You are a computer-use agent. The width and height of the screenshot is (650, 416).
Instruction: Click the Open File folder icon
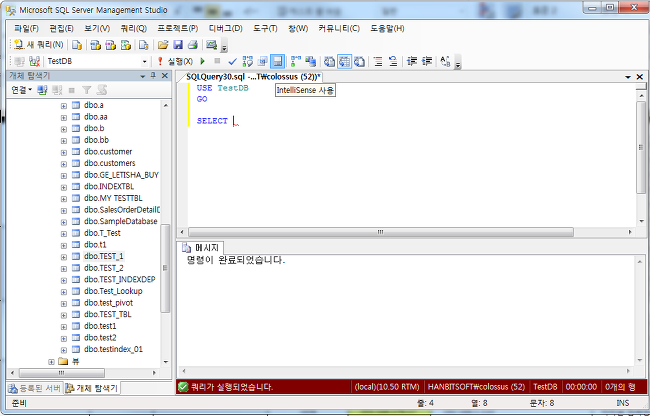point(163,45)
